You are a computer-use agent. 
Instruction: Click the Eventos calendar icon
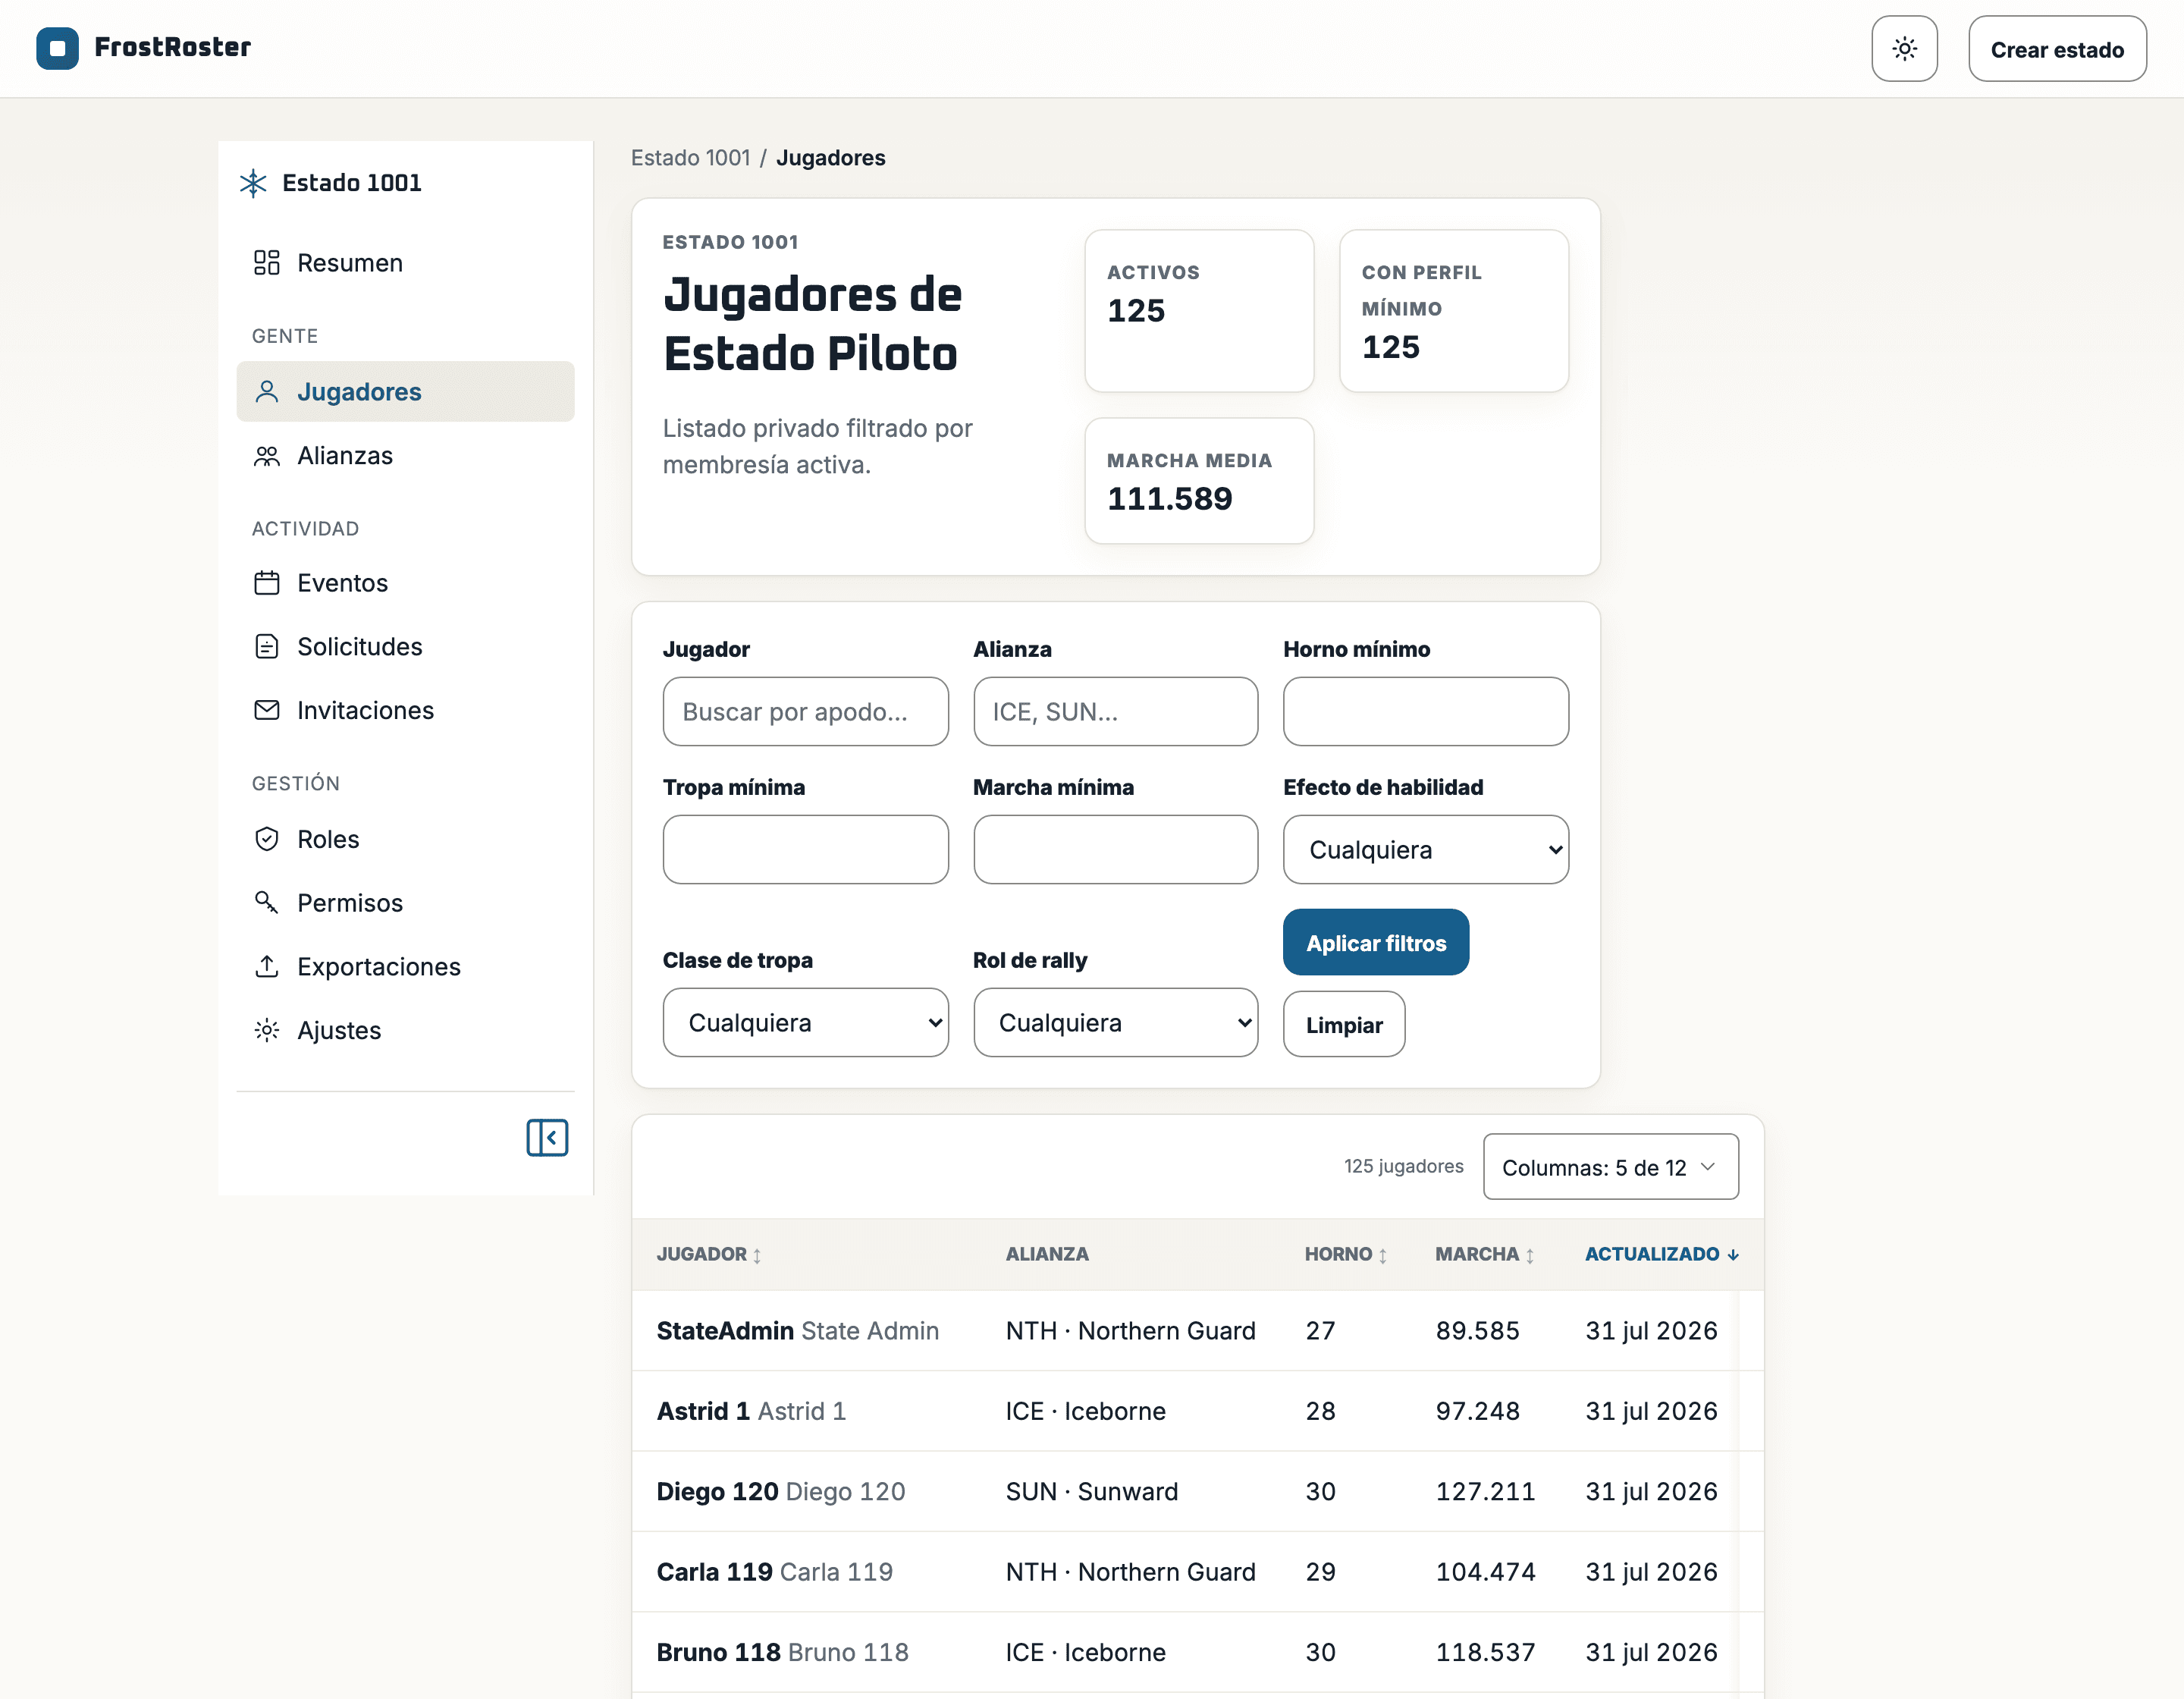tap(266, 583)
